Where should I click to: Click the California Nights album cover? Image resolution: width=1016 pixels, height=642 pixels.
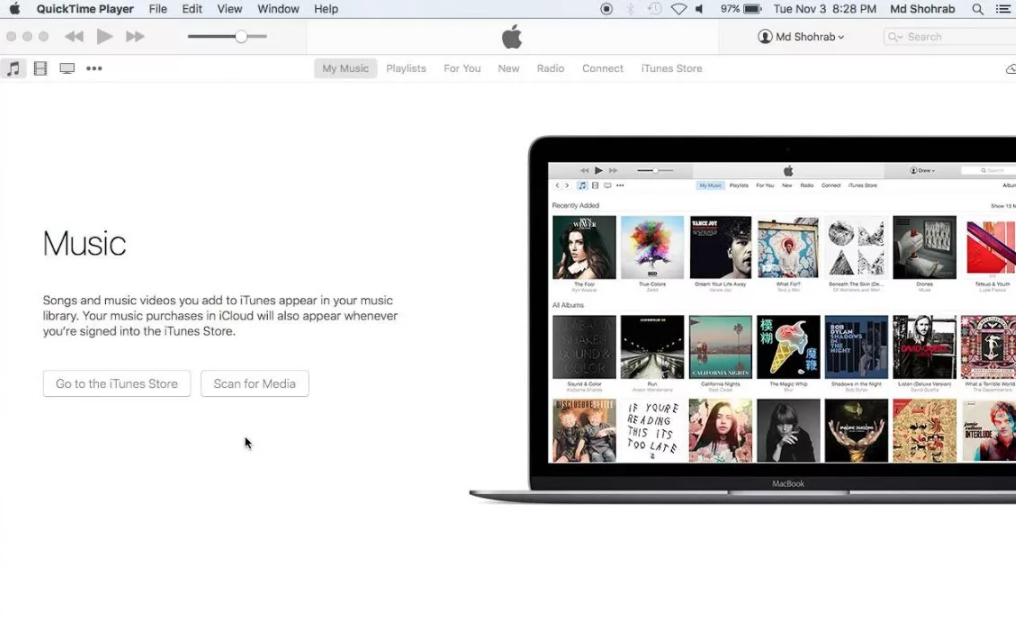pos(720,347)
